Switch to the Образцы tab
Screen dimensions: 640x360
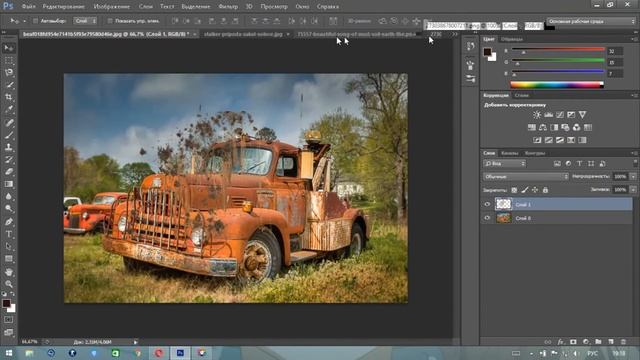pos(511,39)
